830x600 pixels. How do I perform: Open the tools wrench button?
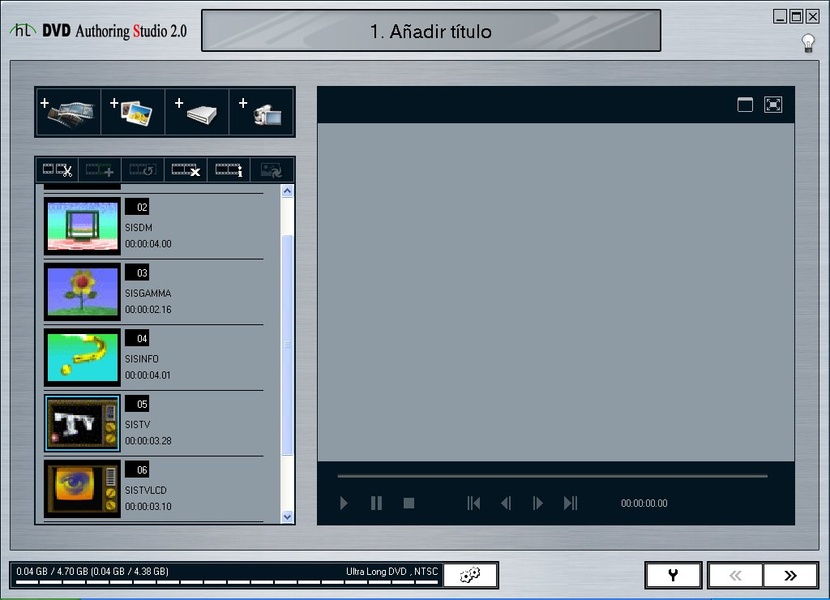click(673, 575)
